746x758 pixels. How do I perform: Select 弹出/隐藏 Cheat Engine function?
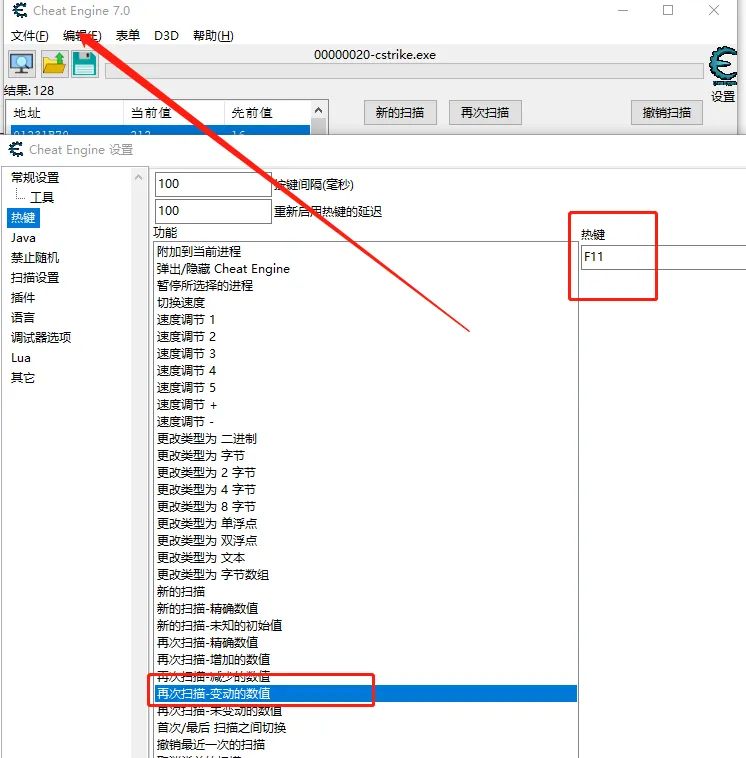pos(366,269)
